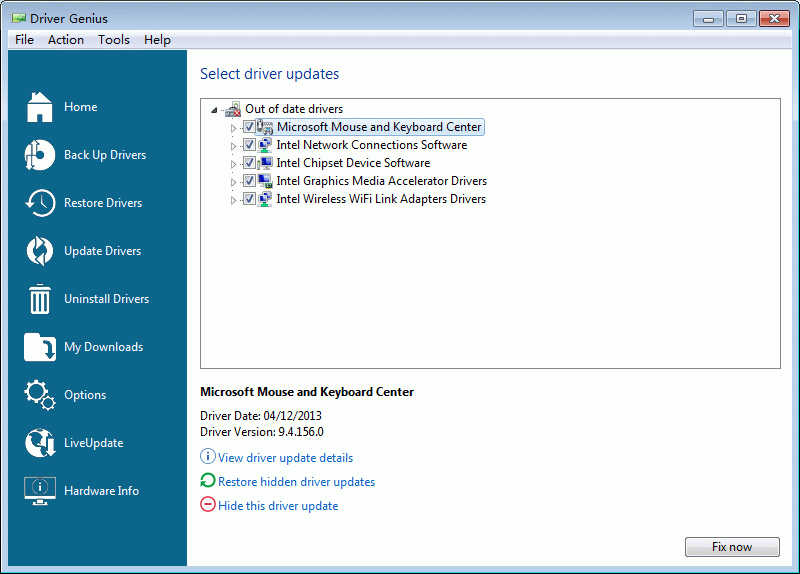
Task: Open the Tools menu
Action: tap(114, 40)
